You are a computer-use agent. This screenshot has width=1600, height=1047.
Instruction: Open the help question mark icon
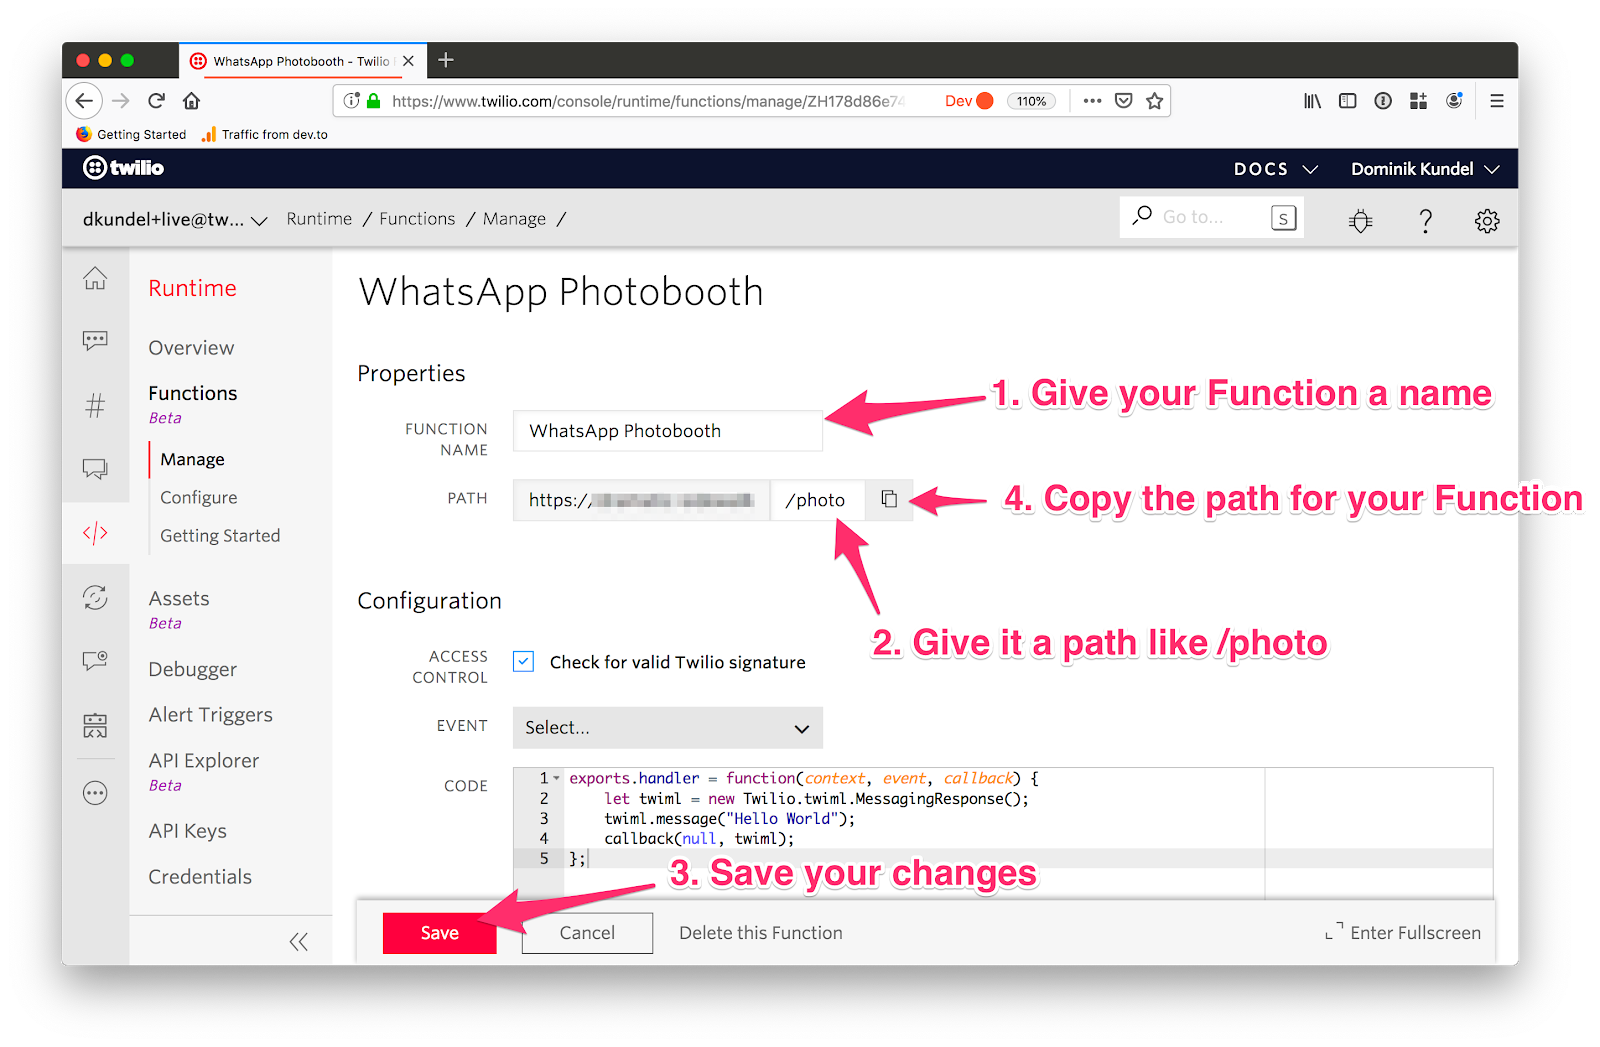coord(1426,220)
